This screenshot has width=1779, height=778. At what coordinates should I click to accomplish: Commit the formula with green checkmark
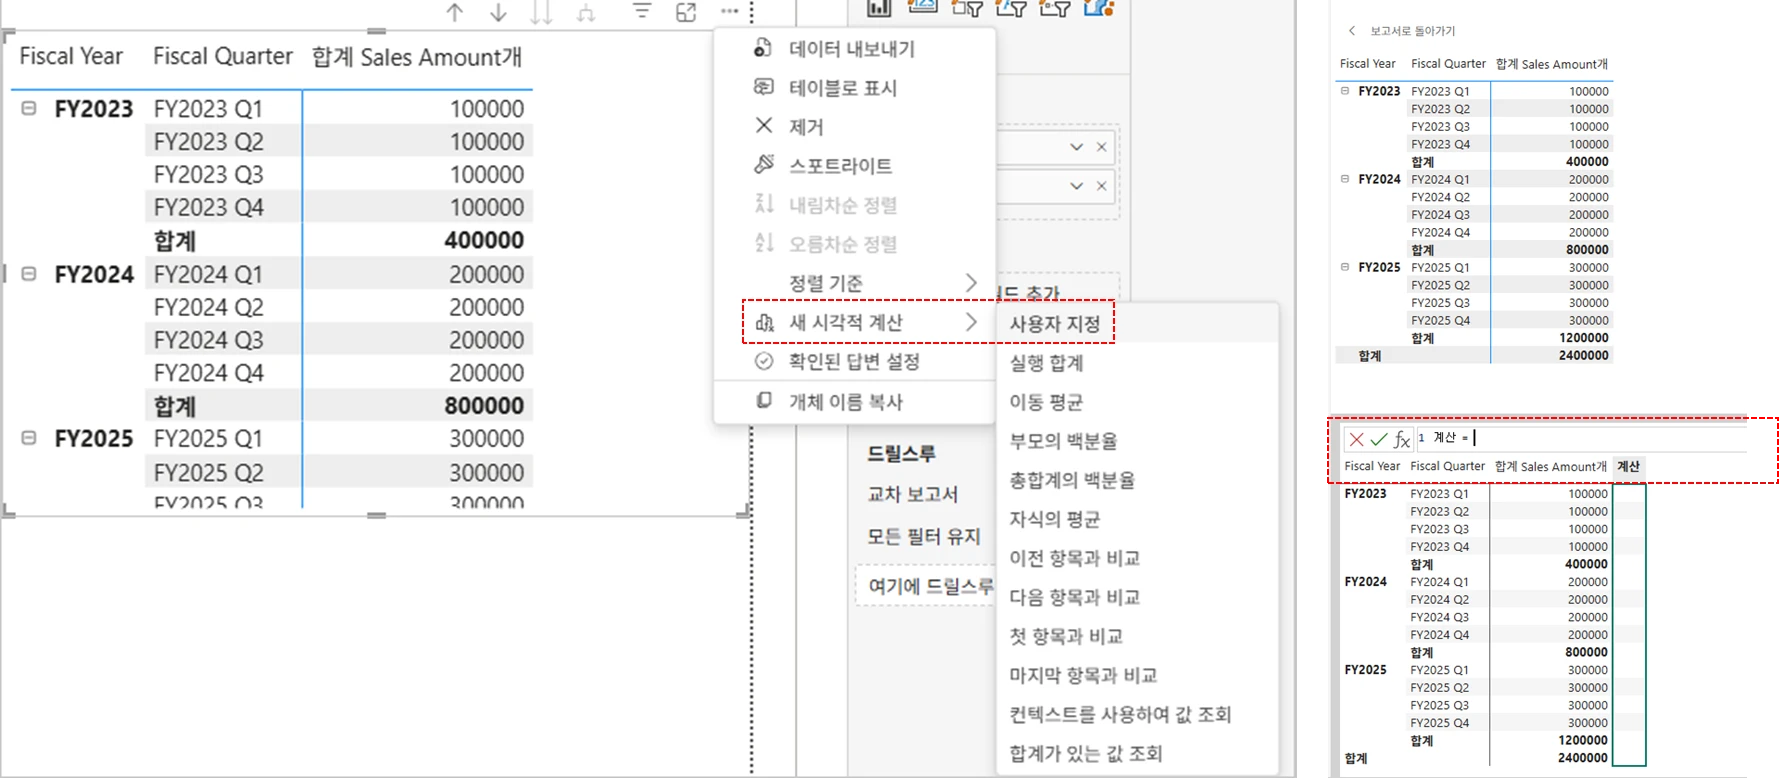click(x=1379, y=439)
